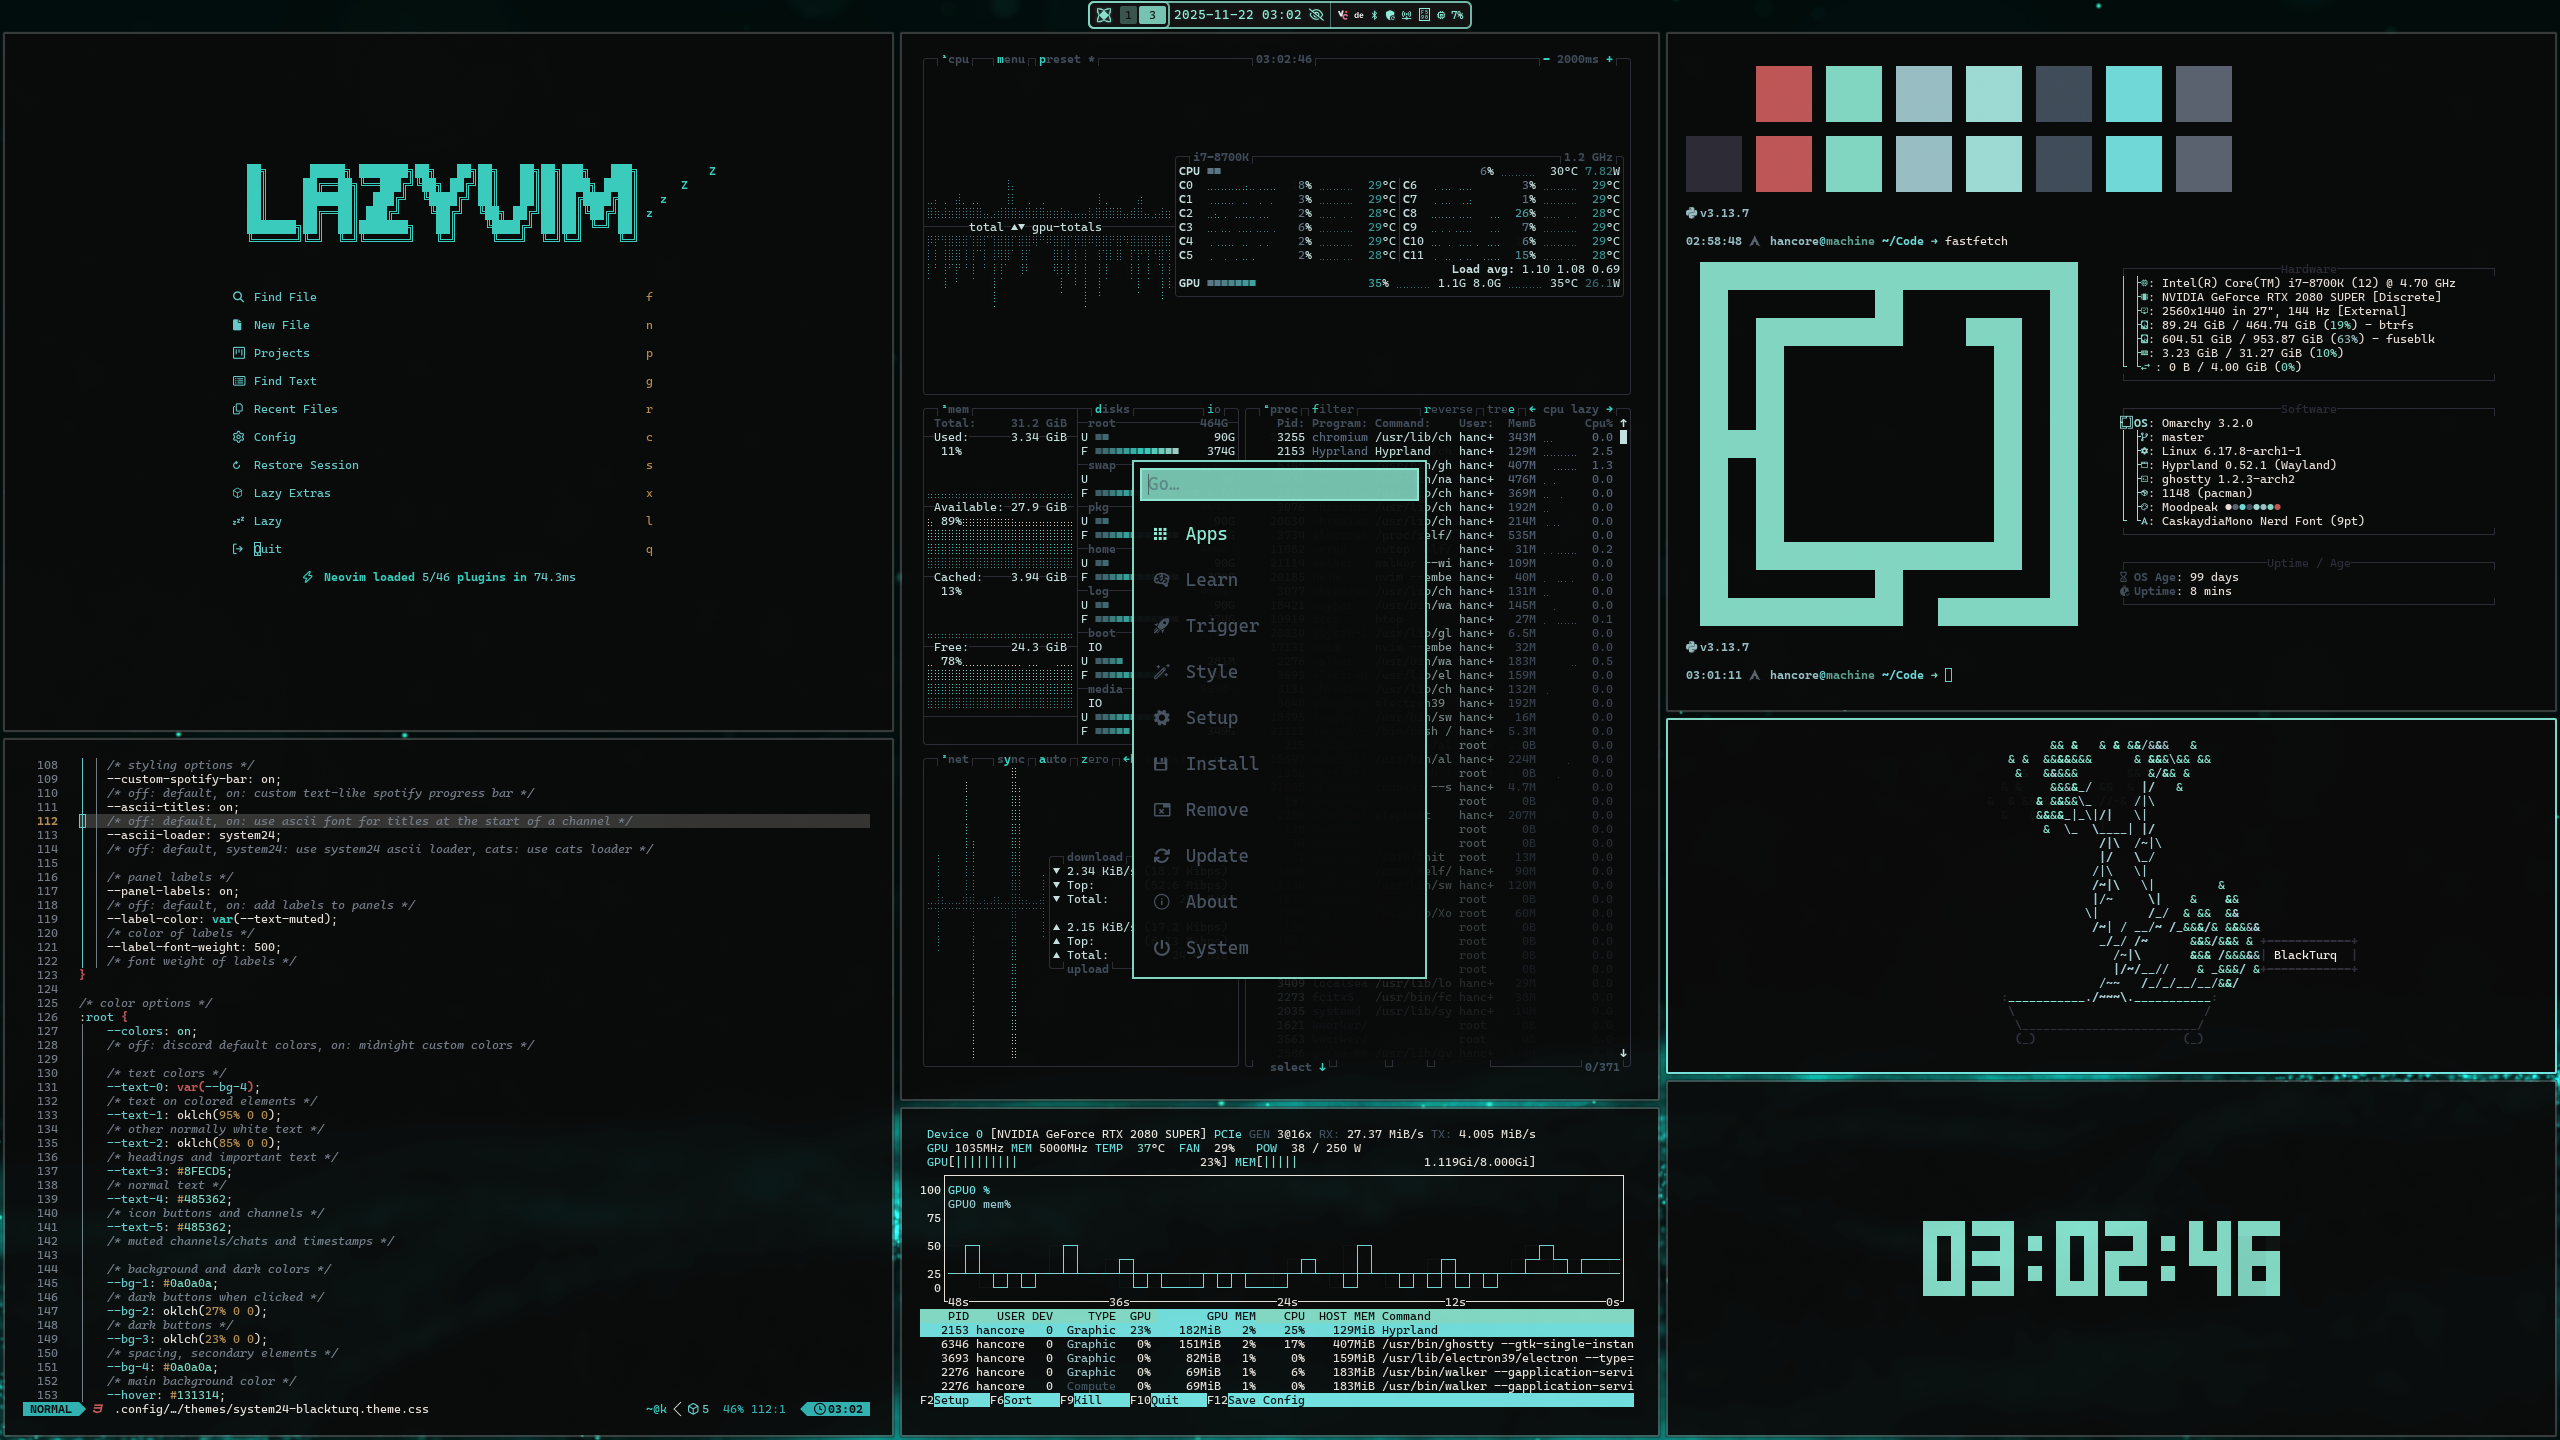Image resolution: width=2560 pixels, height=1440 pixels.
Task: Select Style in the launcher menu
Action: [x=1279, y=672]
